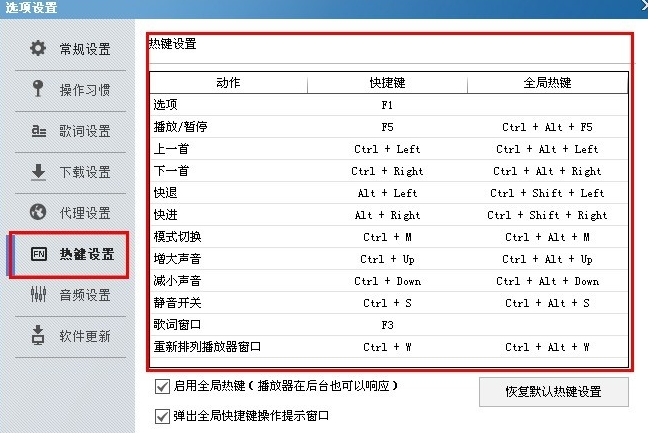The image size is (648, 433).
Task: Click the gear icon for 常规设置
Action: [39, 48]
